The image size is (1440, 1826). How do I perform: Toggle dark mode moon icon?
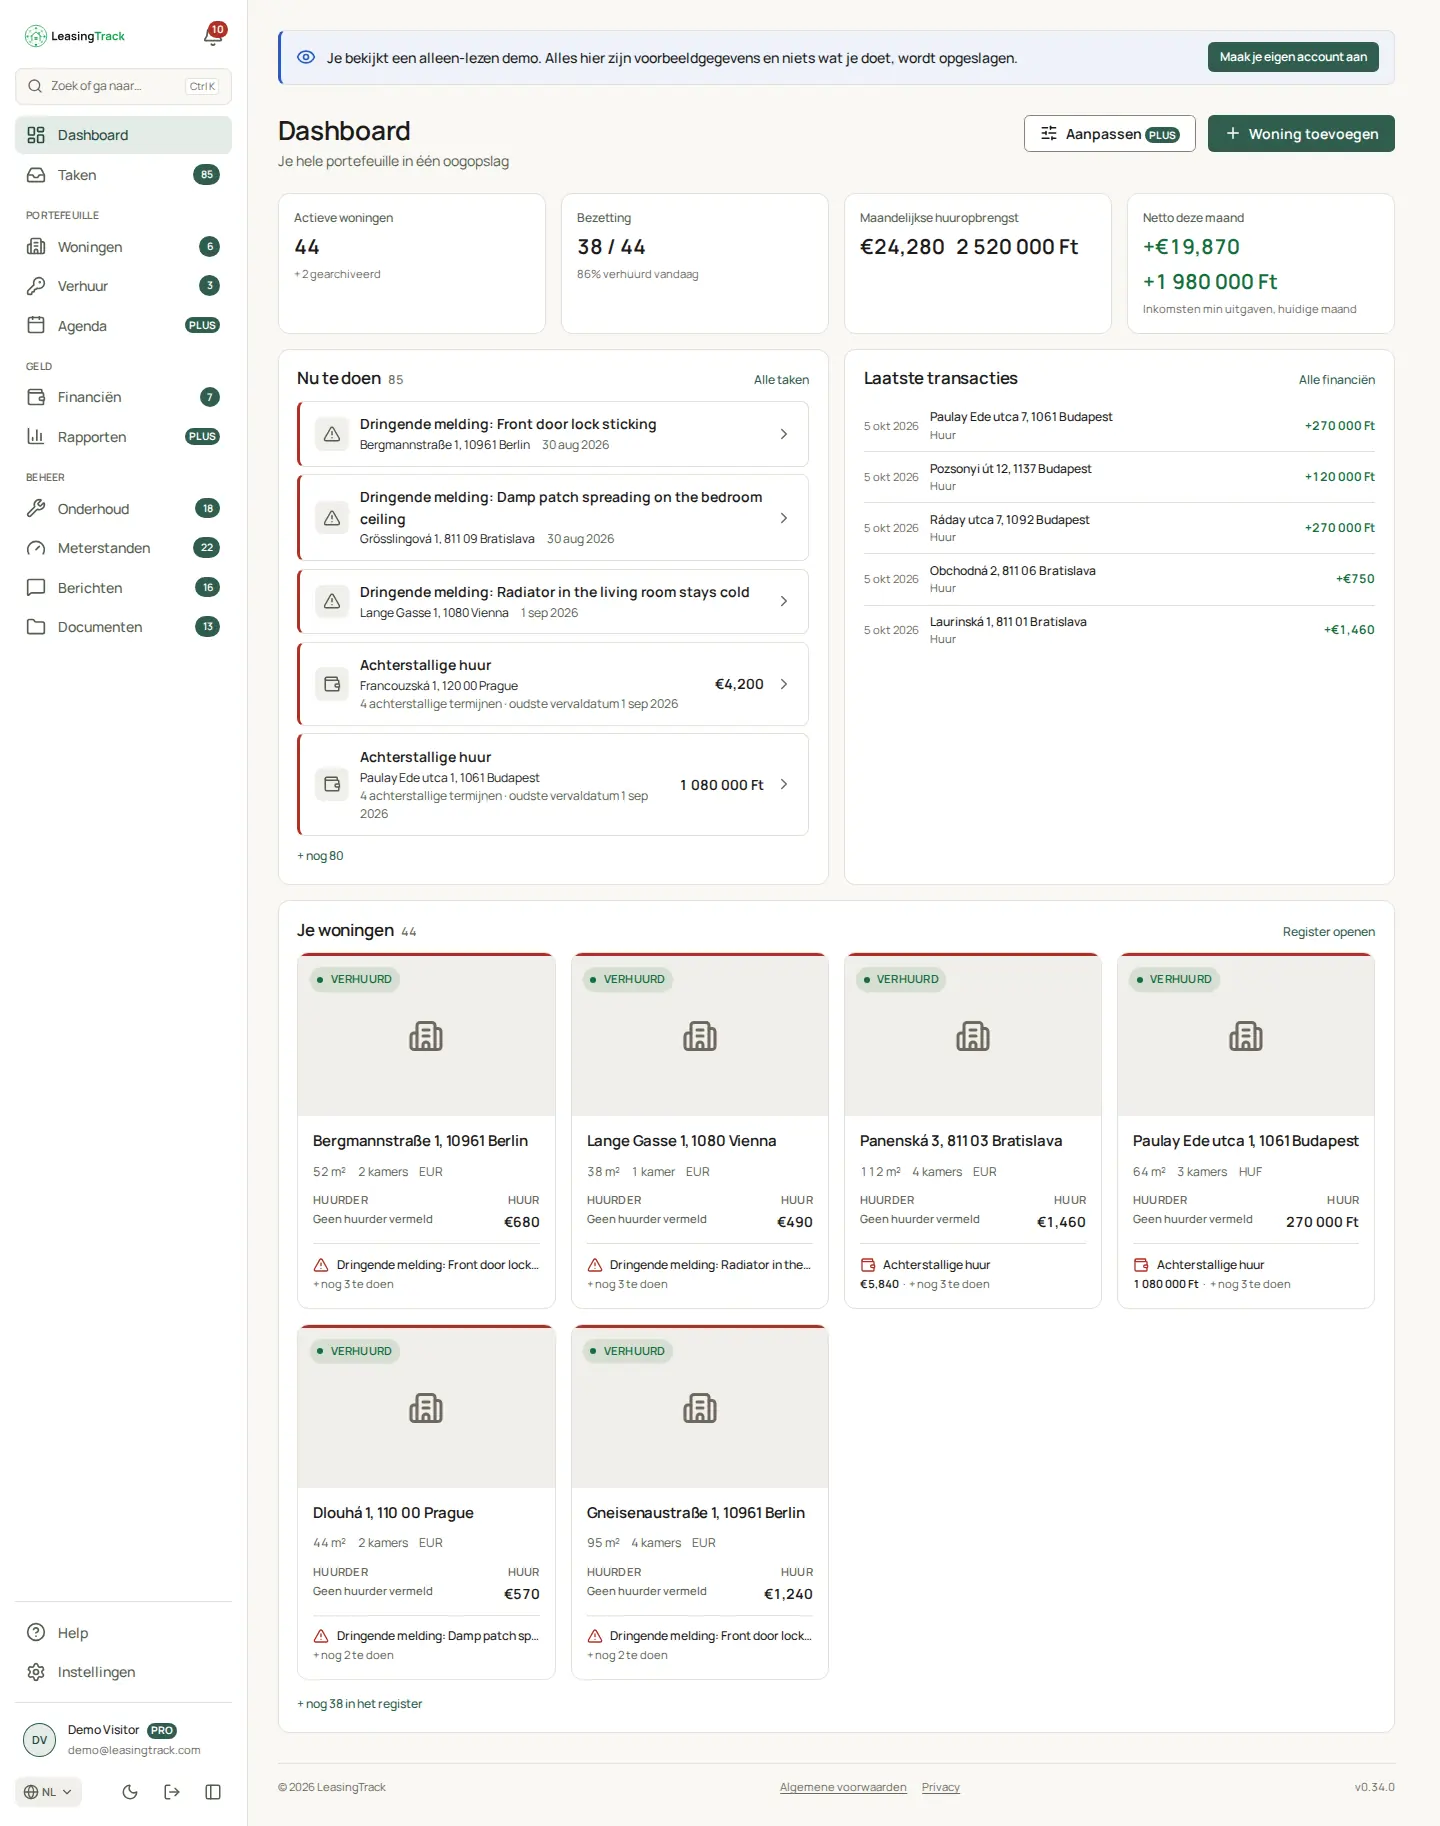(130, 1792)
